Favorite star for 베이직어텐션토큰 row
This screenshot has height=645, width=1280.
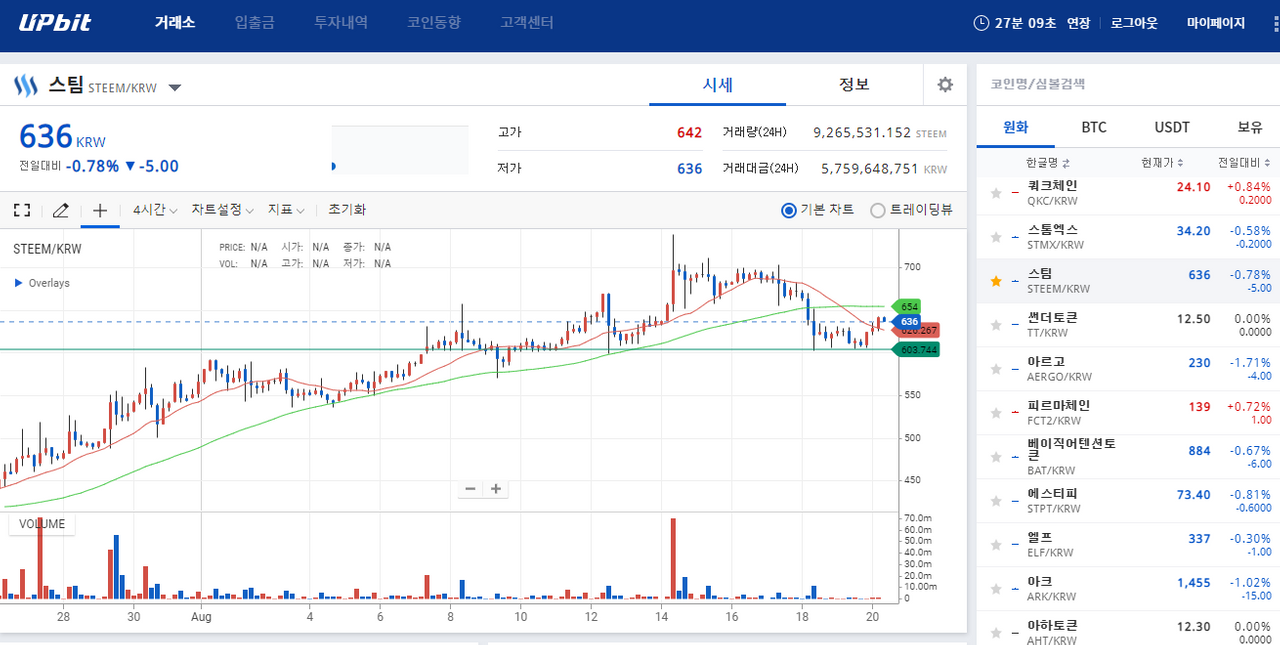click(x=995, y=457)
